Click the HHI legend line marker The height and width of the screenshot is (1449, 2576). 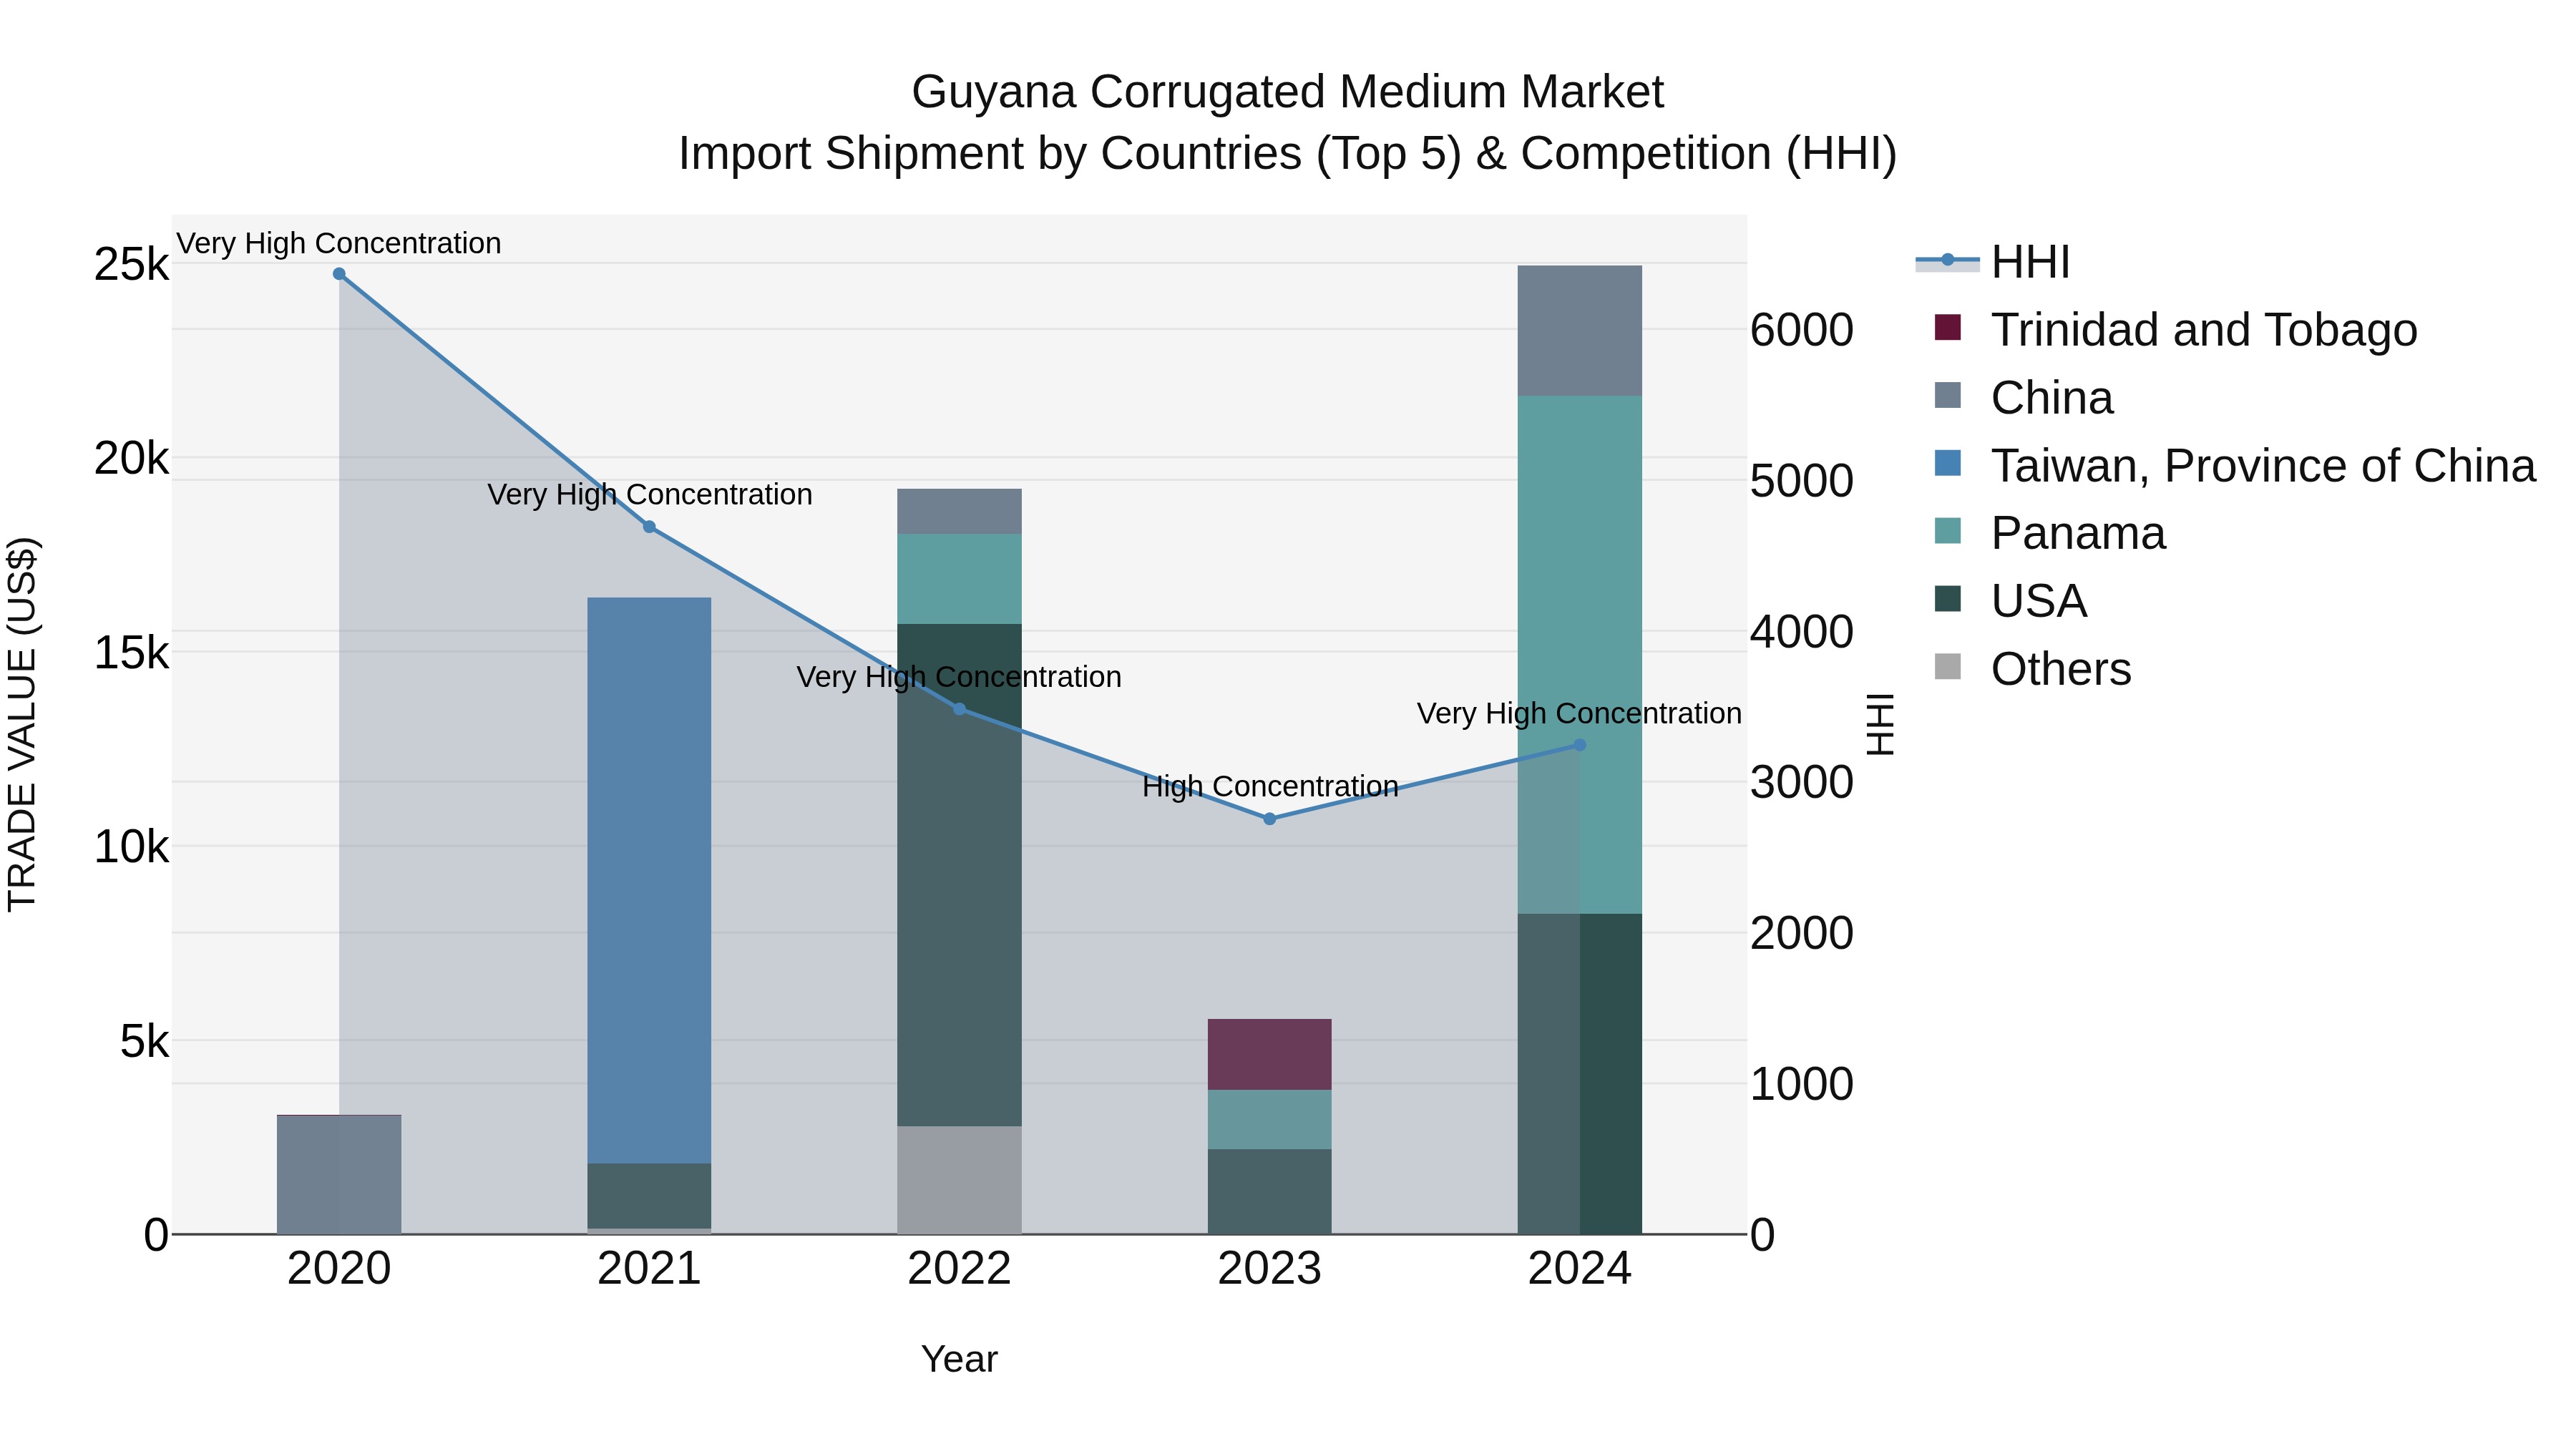1947,261
